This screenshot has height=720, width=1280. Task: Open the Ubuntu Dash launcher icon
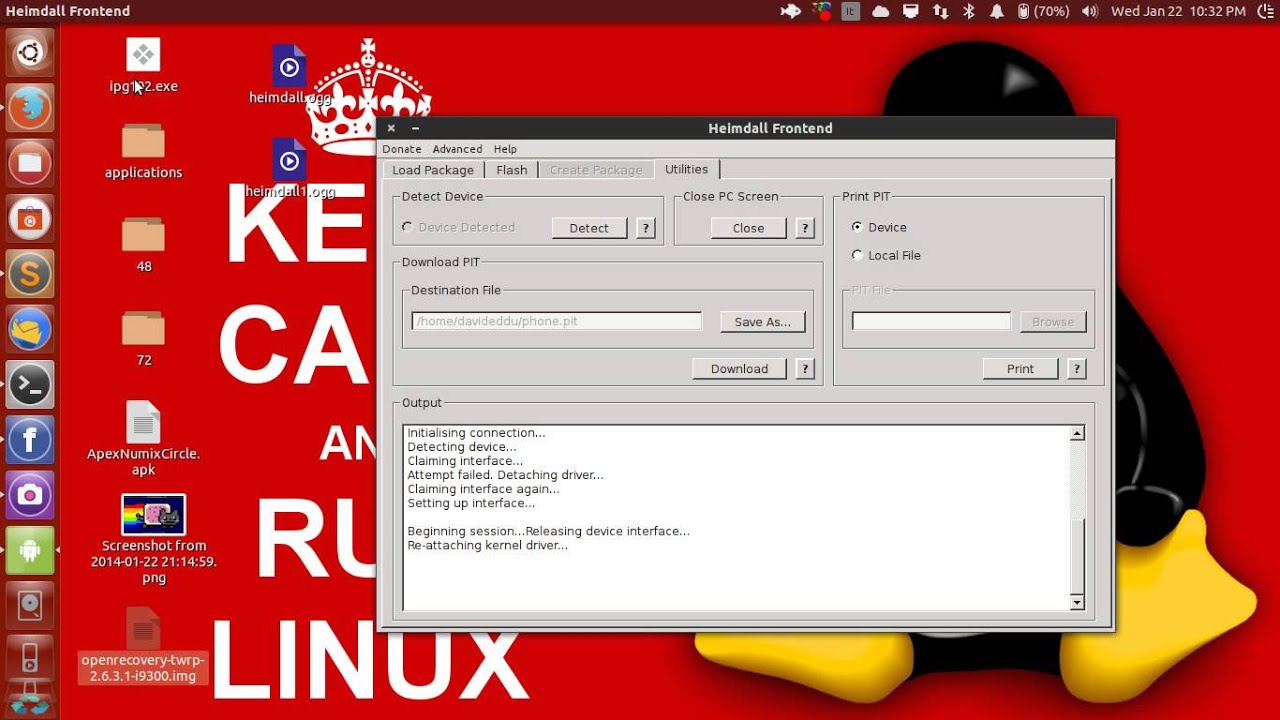[x=29, y=52]
